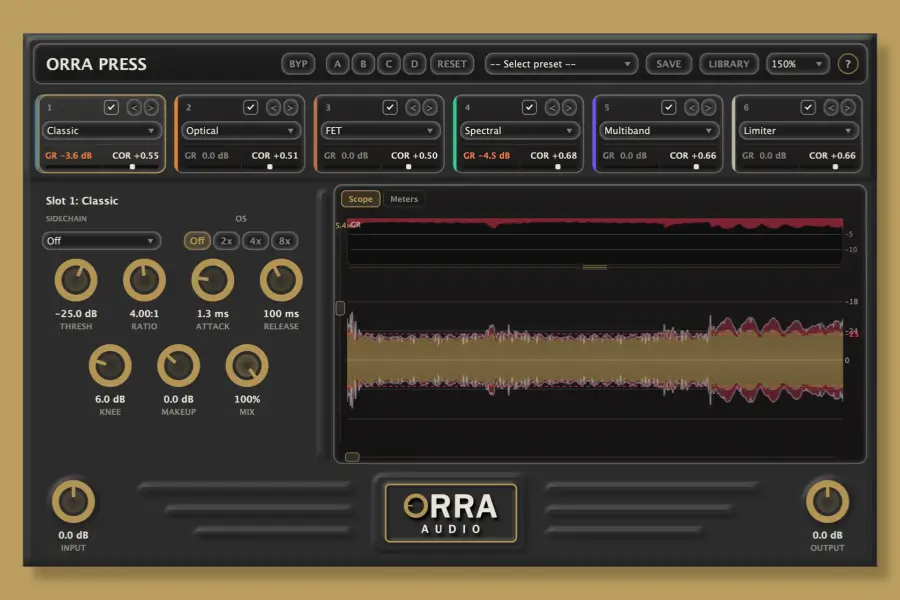The height and width of the screenshot is (600, 900).
Task: Select snapshot C
Action: point(389,64)
